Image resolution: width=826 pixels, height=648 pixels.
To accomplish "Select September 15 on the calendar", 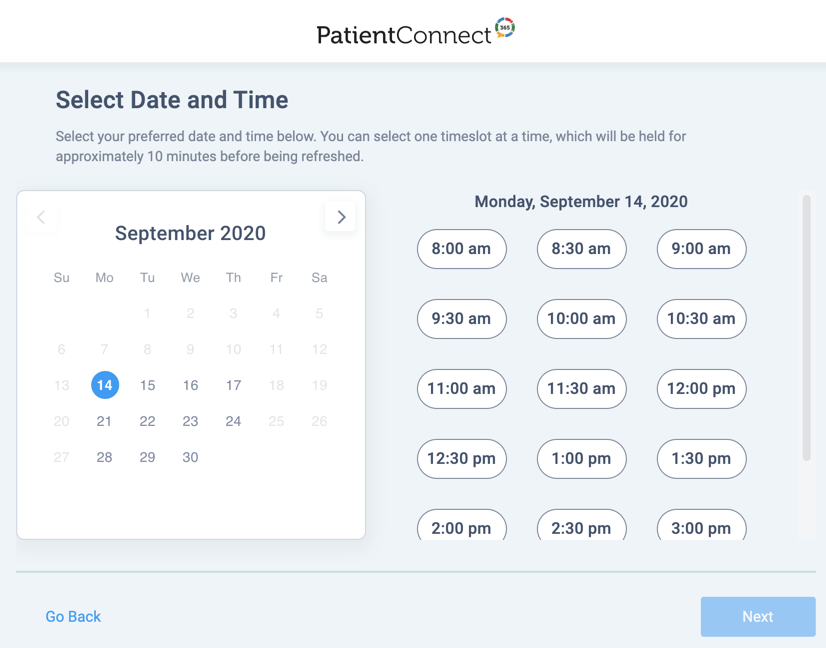I will [x=148, y=385].
